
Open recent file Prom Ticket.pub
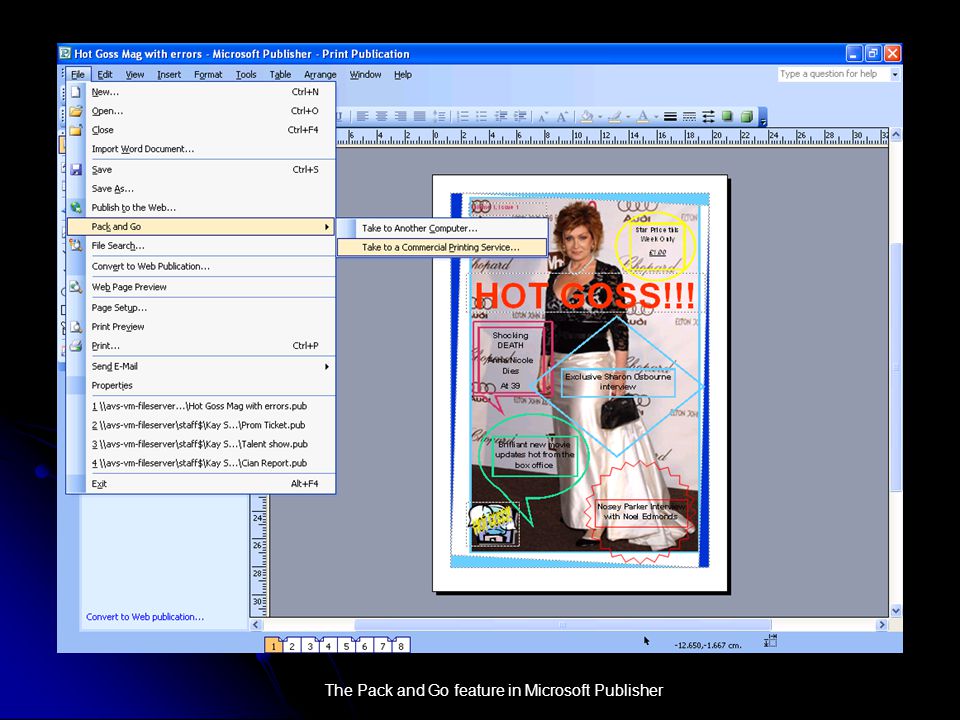(201, 425)
